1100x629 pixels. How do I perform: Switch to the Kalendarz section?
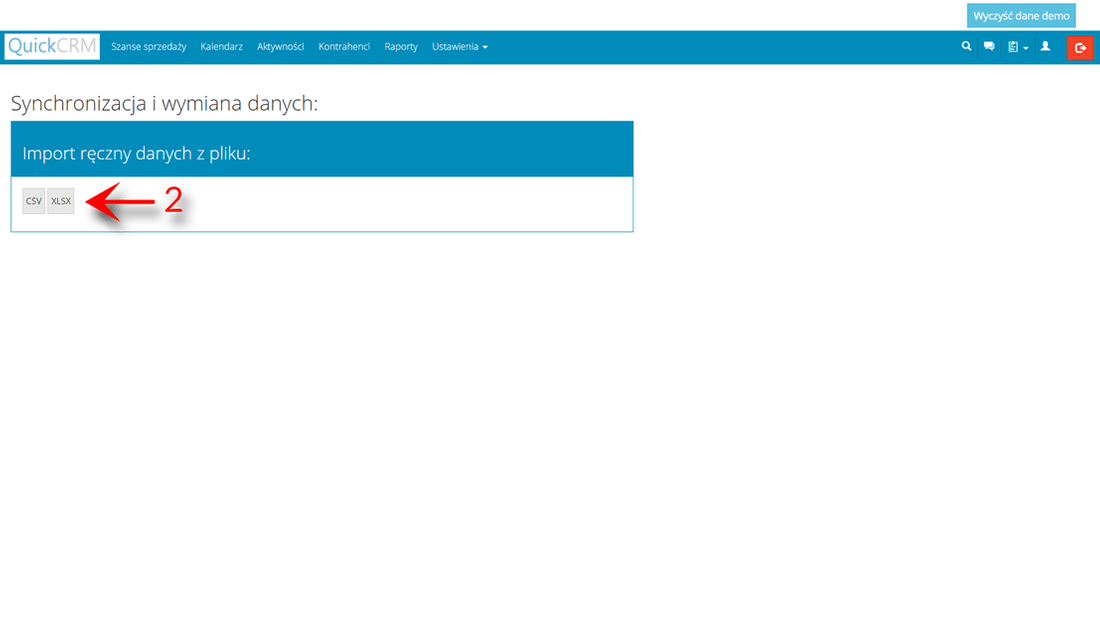pyautogui.click(x=221, y=46)
